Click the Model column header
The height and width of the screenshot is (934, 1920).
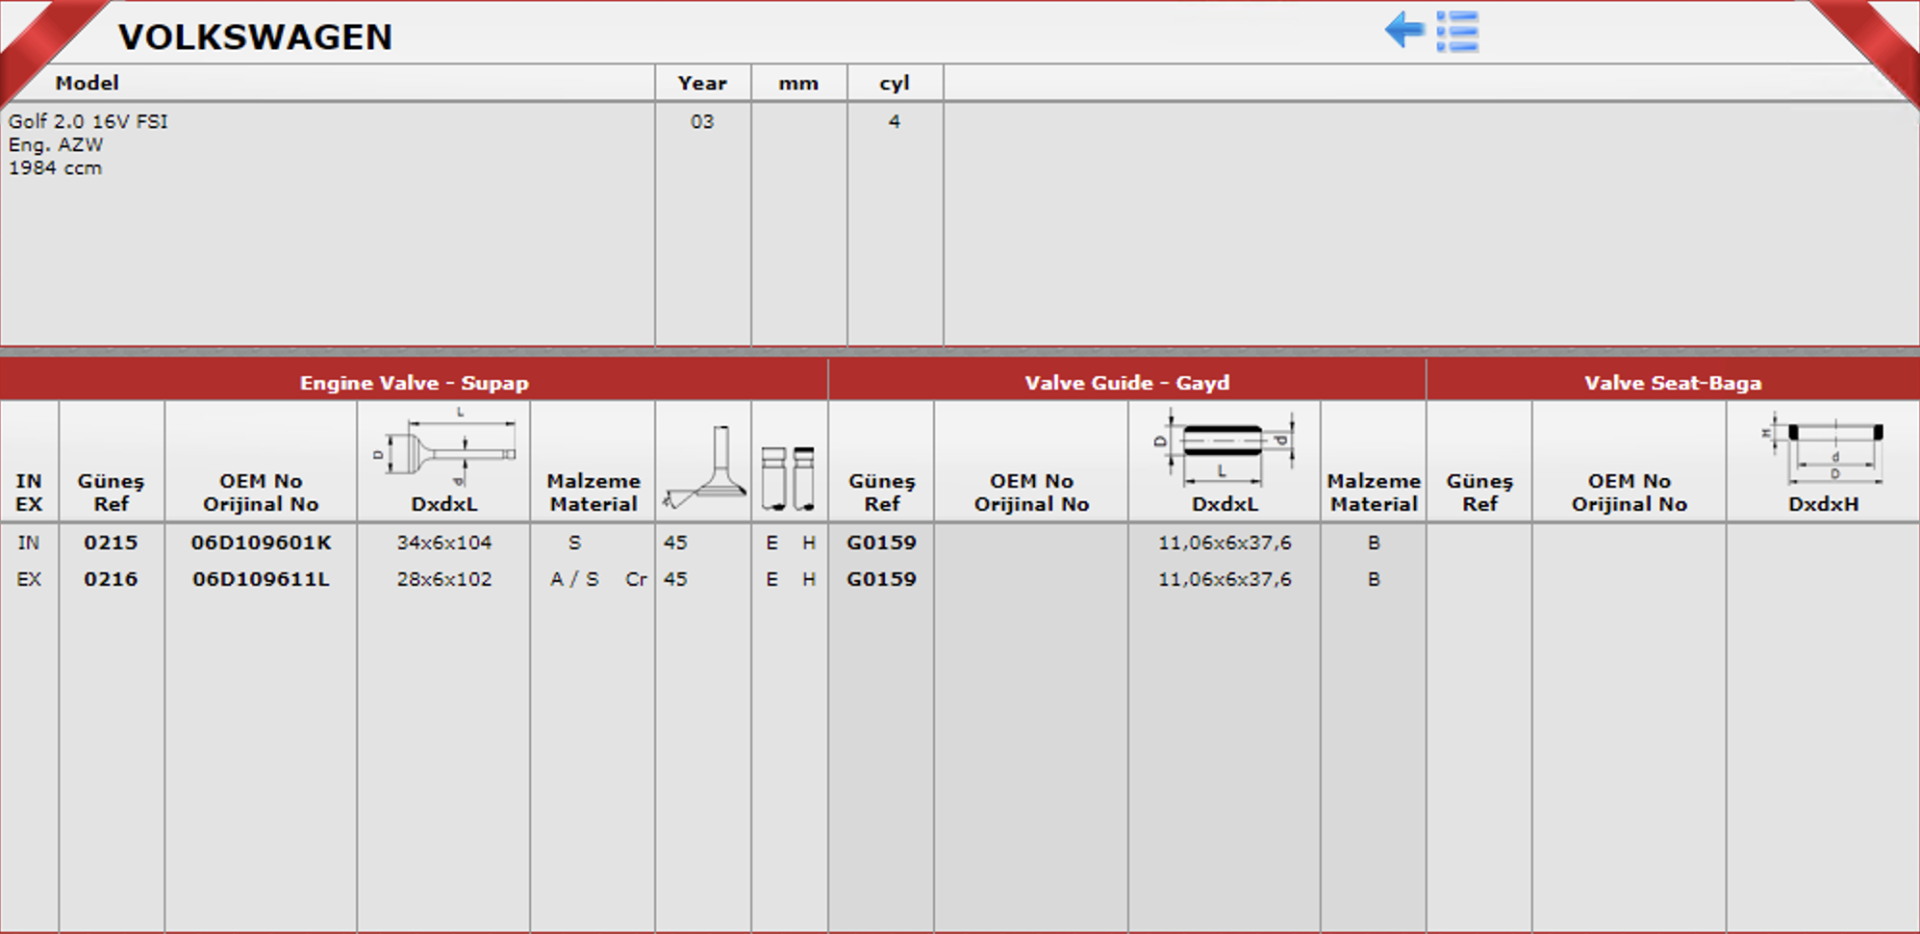pos(87,83)
